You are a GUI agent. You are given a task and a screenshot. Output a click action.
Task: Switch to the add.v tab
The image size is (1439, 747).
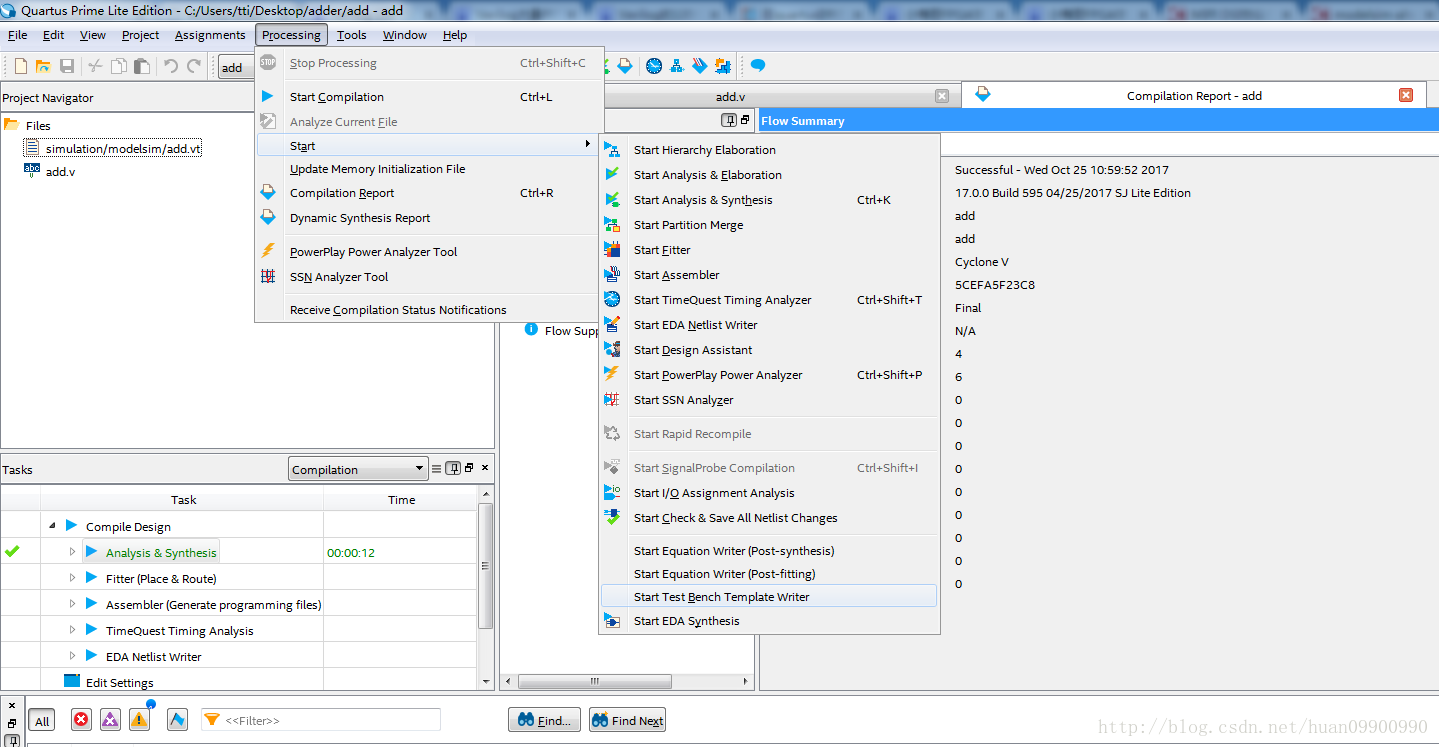[730, 96]
